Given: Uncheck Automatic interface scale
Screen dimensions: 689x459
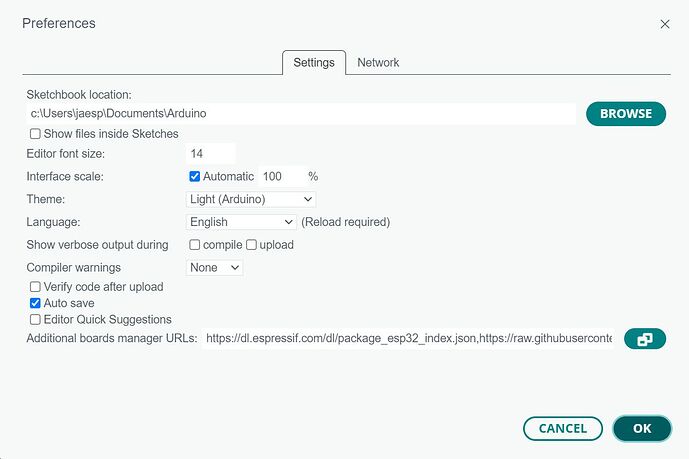Looking at the screenshot, I should point(195,176).
